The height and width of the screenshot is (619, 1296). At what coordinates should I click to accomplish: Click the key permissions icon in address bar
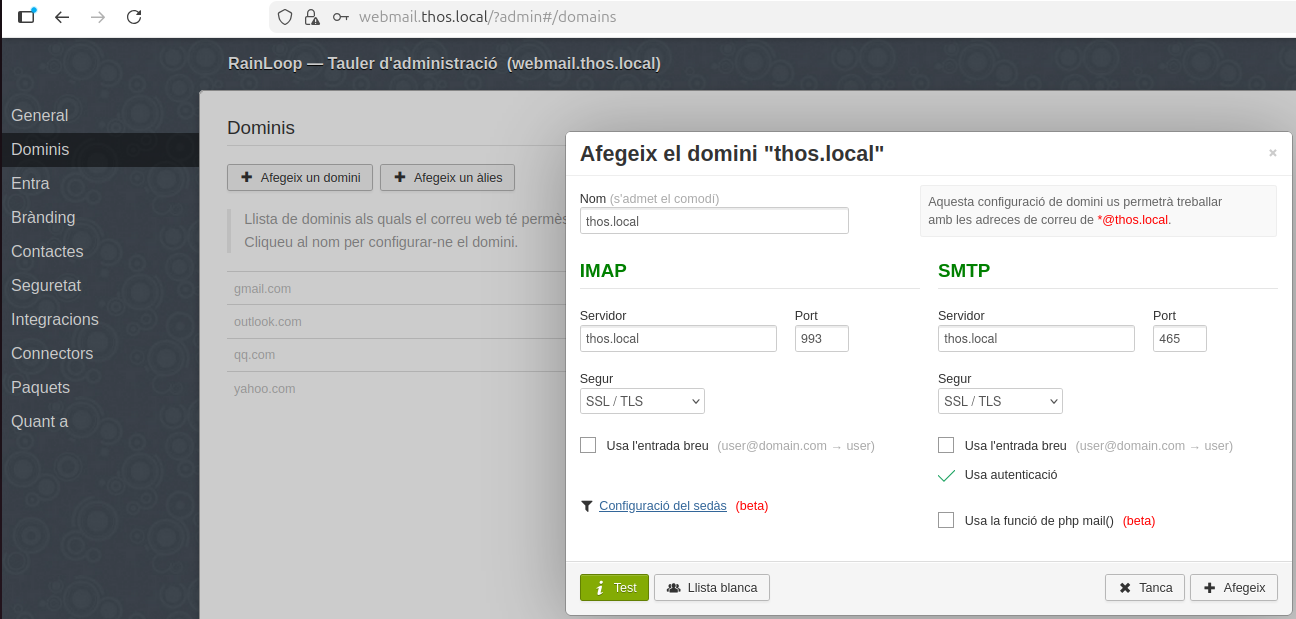point(341,17)
